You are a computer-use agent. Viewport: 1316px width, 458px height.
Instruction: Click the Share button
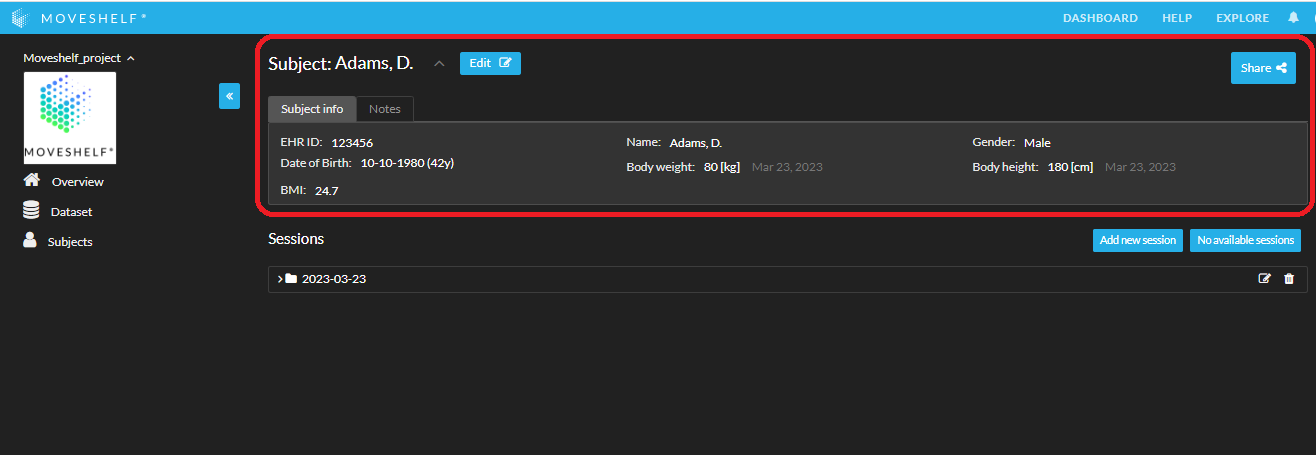point(1263,68)
